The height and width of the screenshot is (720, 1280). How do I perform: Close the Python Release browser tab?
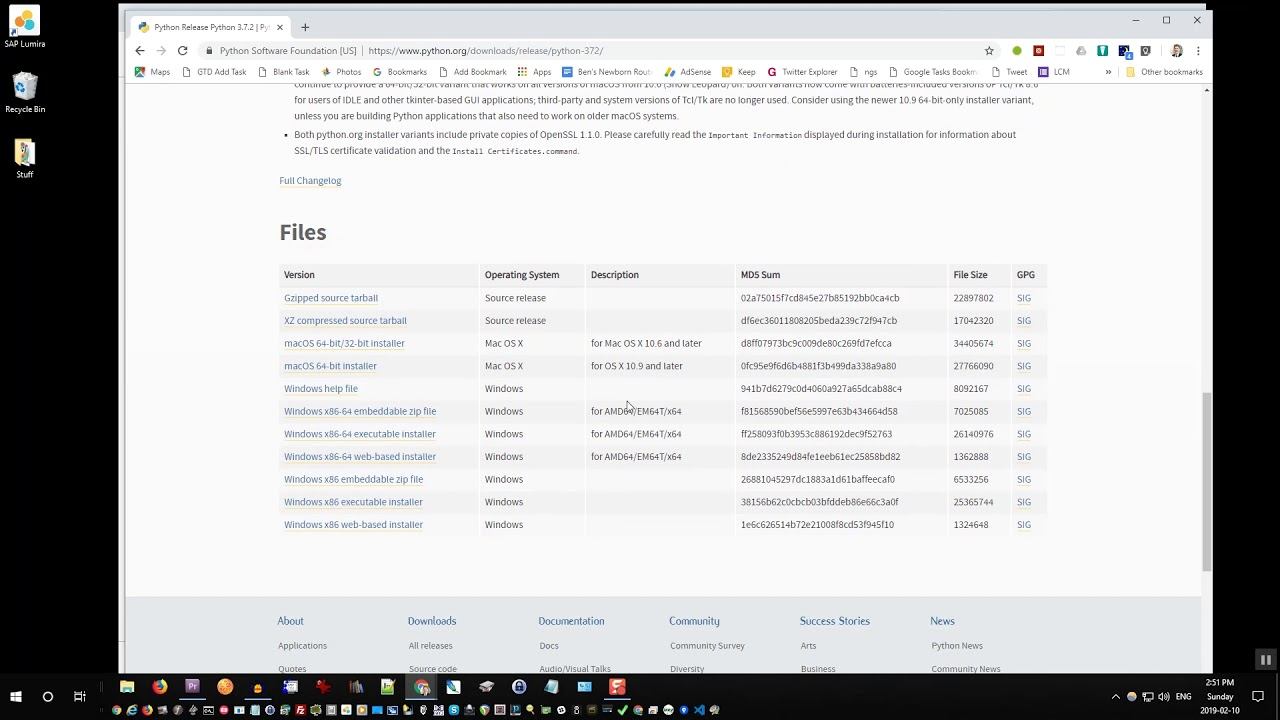click(x=280, y=27)
